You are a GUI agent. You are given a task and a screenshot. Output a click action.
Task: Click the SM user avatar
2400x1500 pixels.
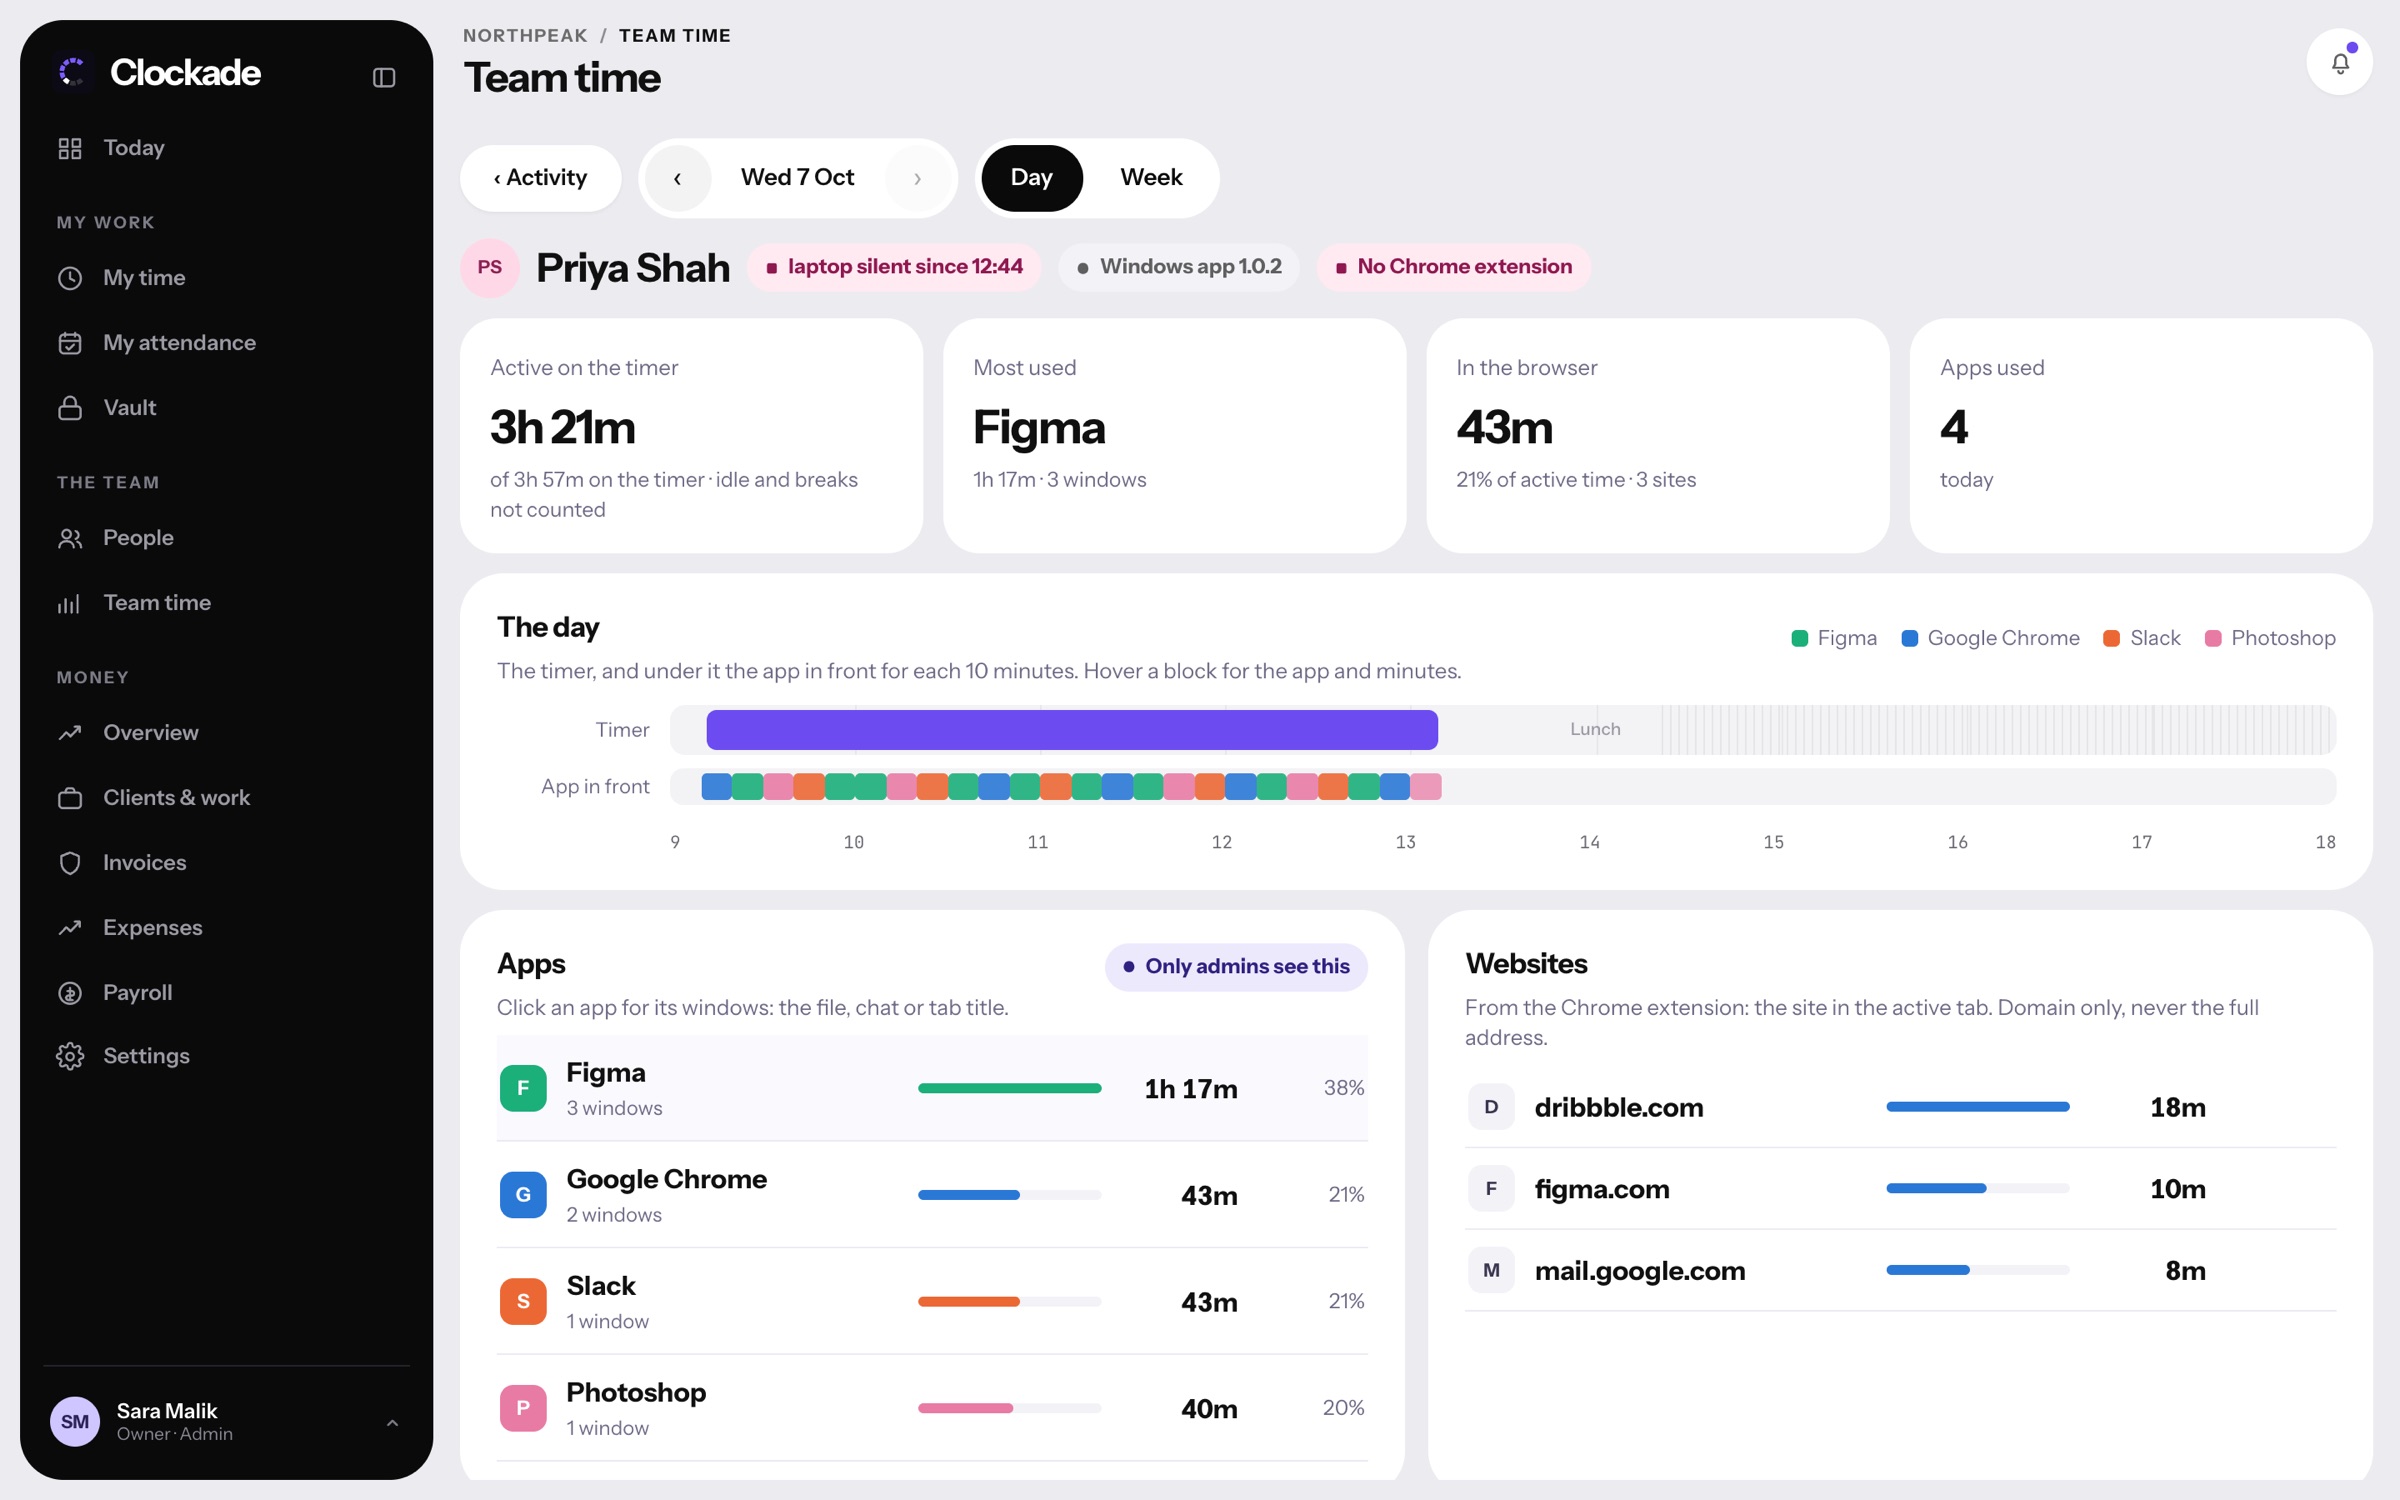(x=75, y=1422)
